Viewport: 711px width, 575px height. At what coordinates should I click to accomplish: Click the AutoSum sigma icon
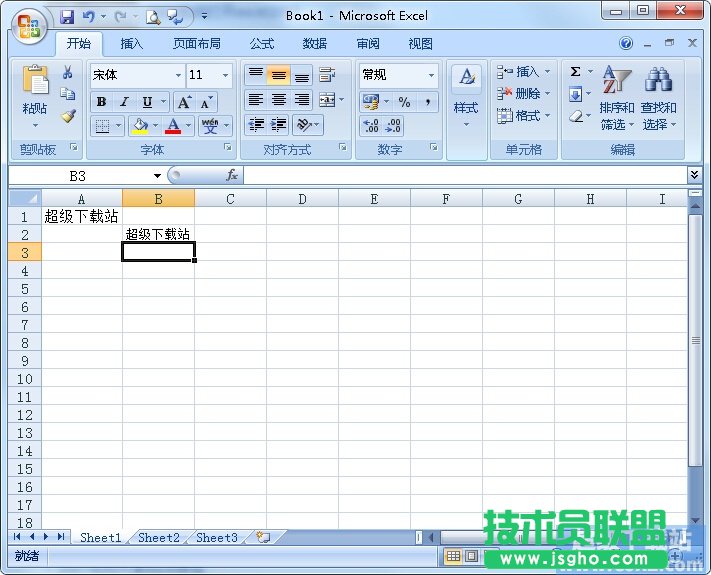pyautogui.click(x=575, y=72)
